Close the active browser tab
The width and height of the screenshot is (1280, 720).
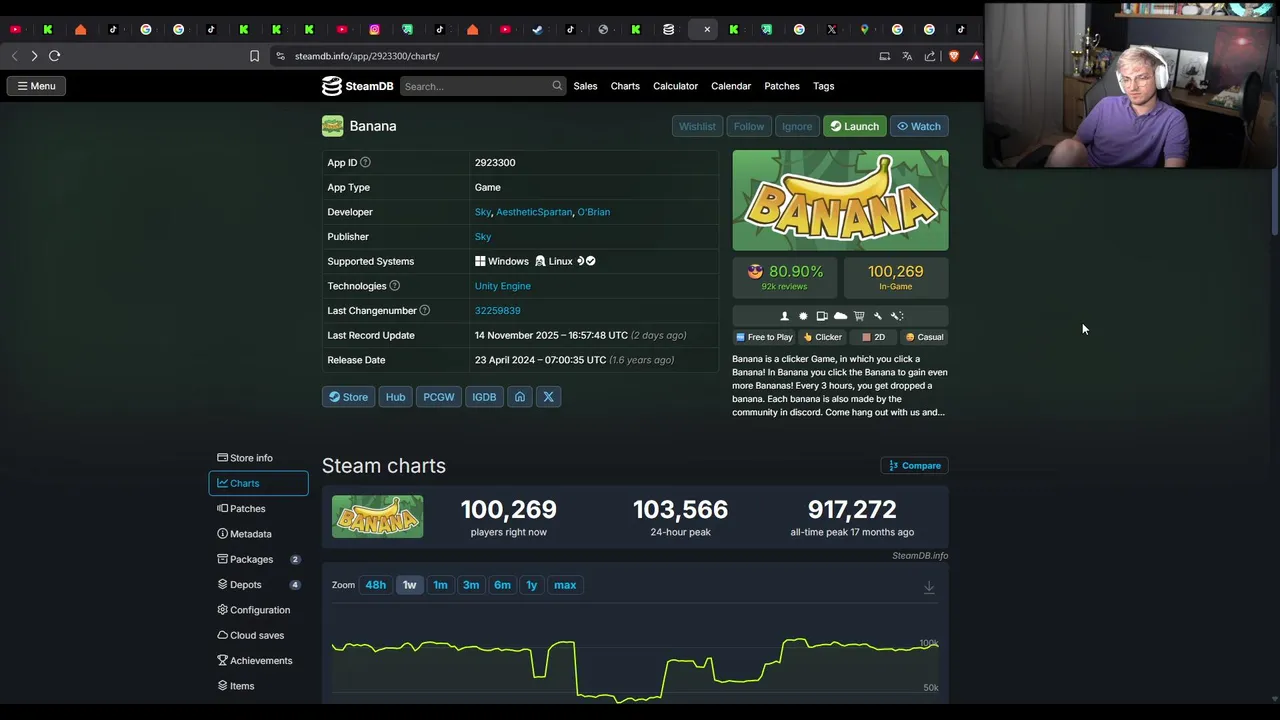pyautogui.click(x=707, y=29)
